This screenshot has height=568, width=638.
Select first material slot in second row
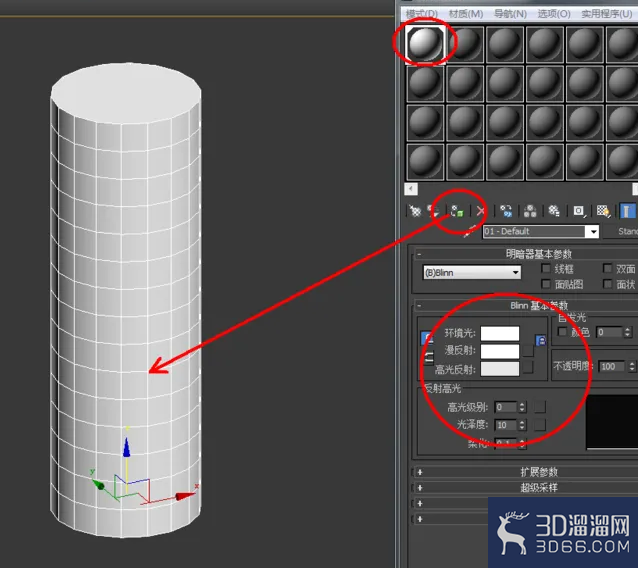click(425, 83)
